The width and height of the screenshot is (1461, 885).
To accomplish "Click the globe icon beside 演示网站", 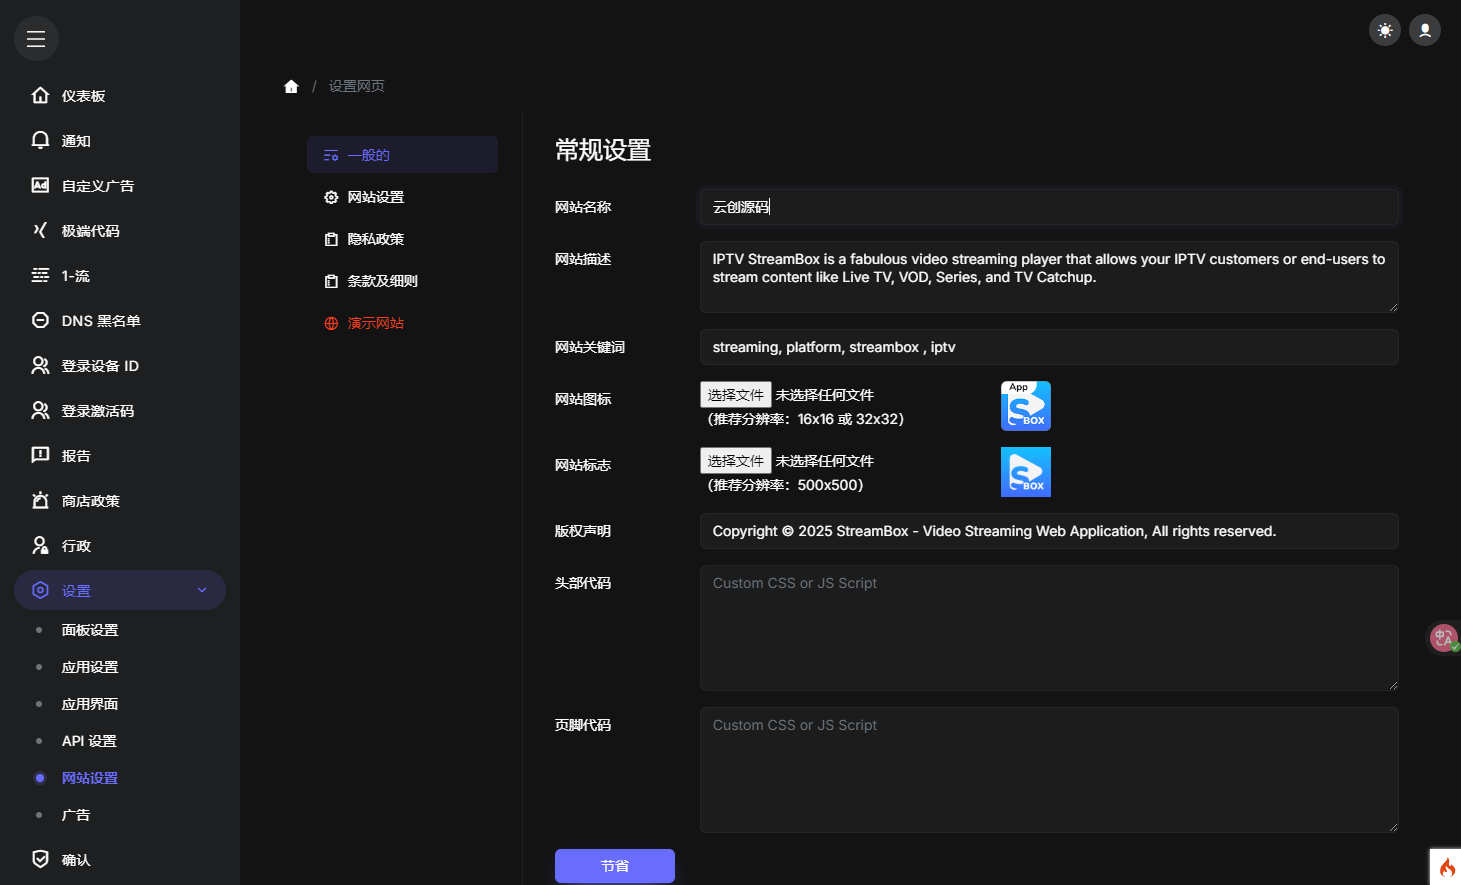I will [x=331, y=323].
